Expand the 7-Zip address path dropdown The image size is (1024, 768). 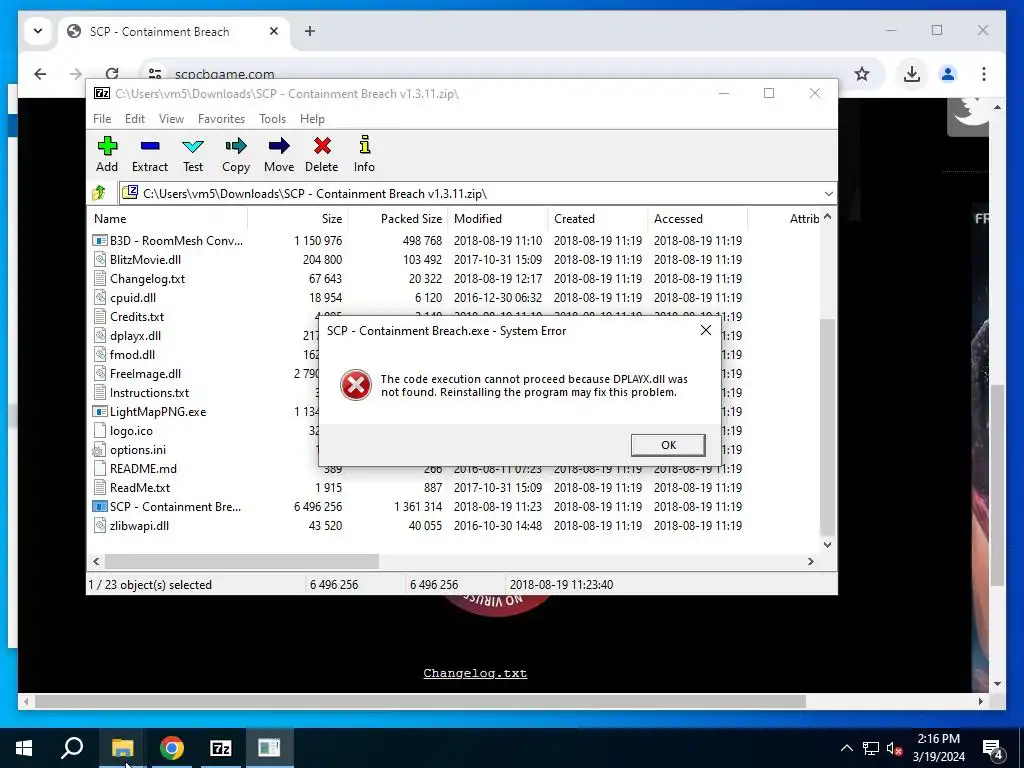point(828,194)
